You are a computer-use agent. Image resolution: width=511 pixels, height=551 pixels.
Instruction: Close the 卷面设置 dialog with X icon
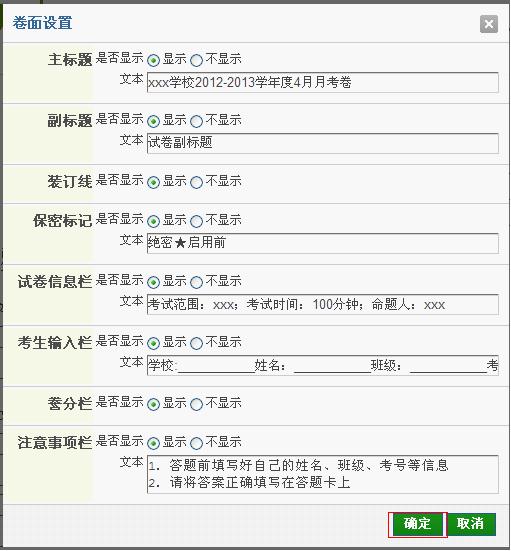click(489, 24)
